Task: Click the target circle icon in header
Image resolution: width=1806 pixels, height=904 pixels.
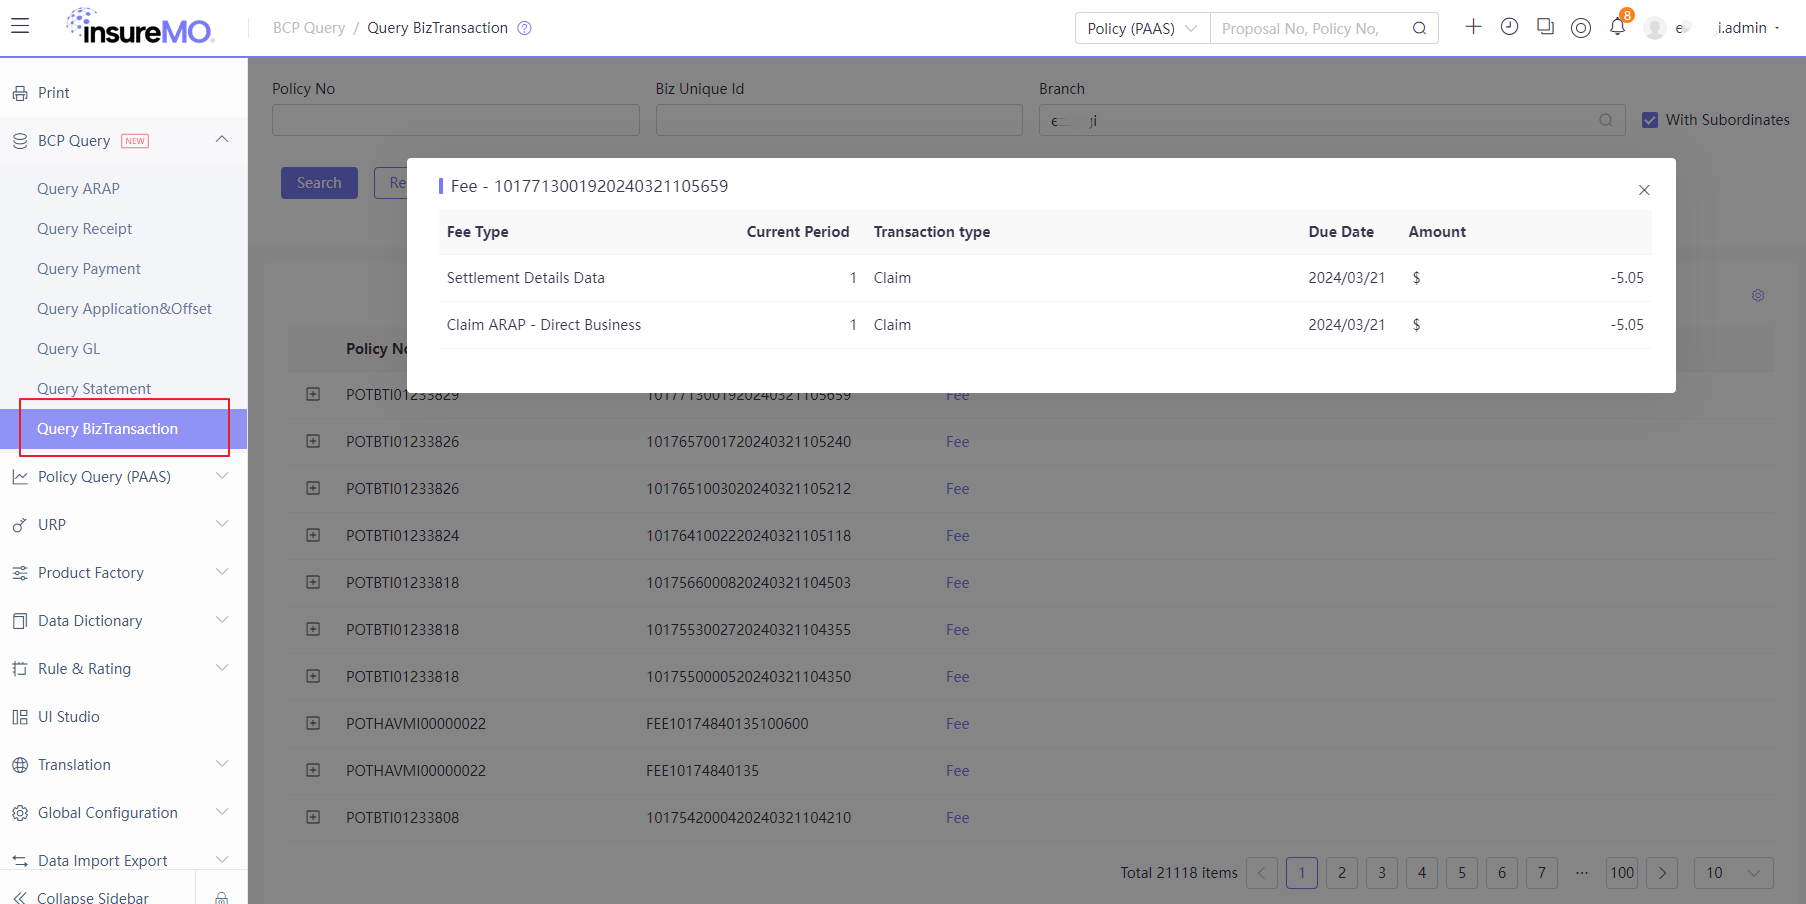Action: click(1581, 28)
